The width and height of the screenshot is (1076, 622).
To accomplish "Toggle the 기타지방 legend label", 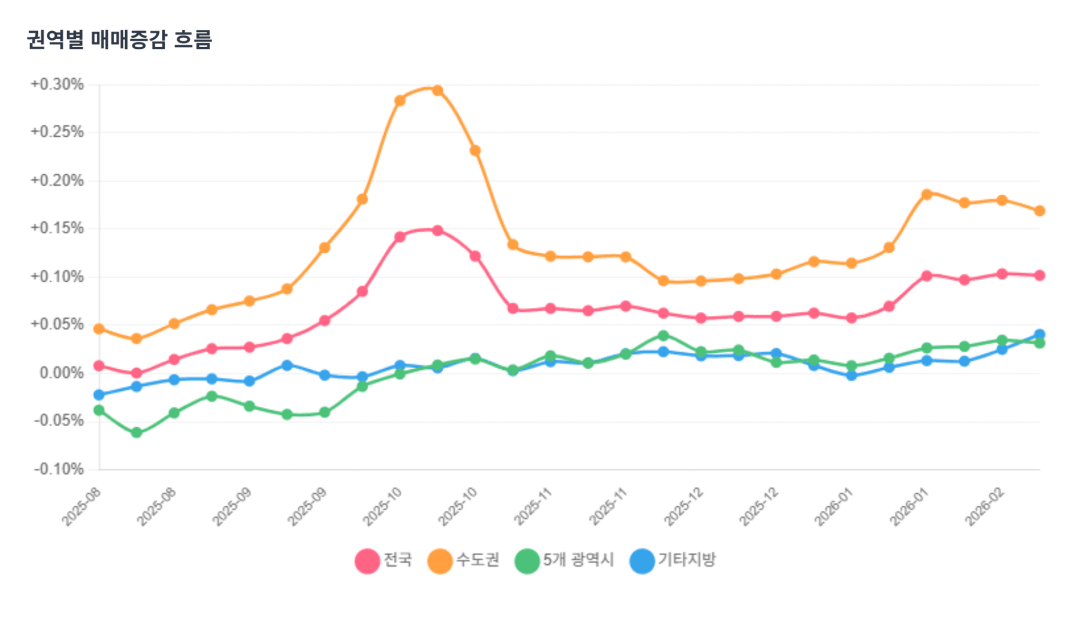I will click(x=686, y=560).
